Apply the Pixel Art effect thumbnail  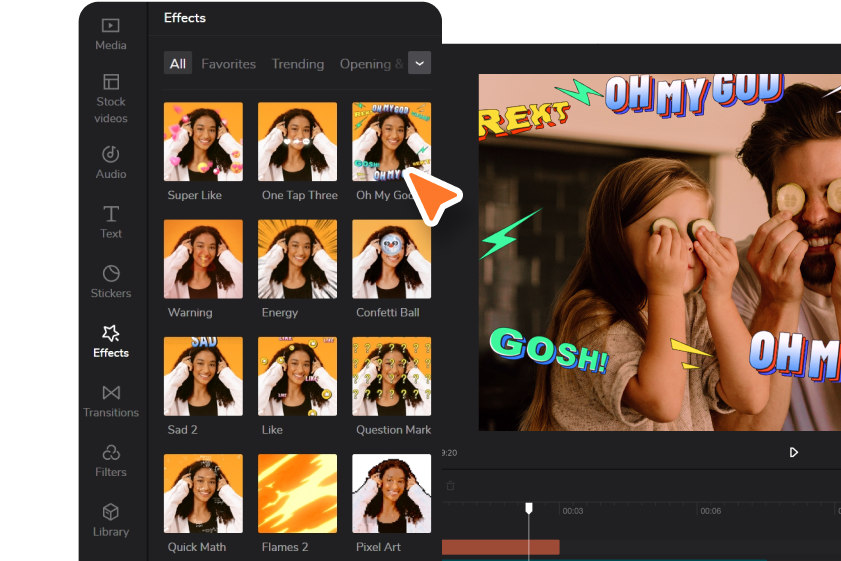point(392,493)
